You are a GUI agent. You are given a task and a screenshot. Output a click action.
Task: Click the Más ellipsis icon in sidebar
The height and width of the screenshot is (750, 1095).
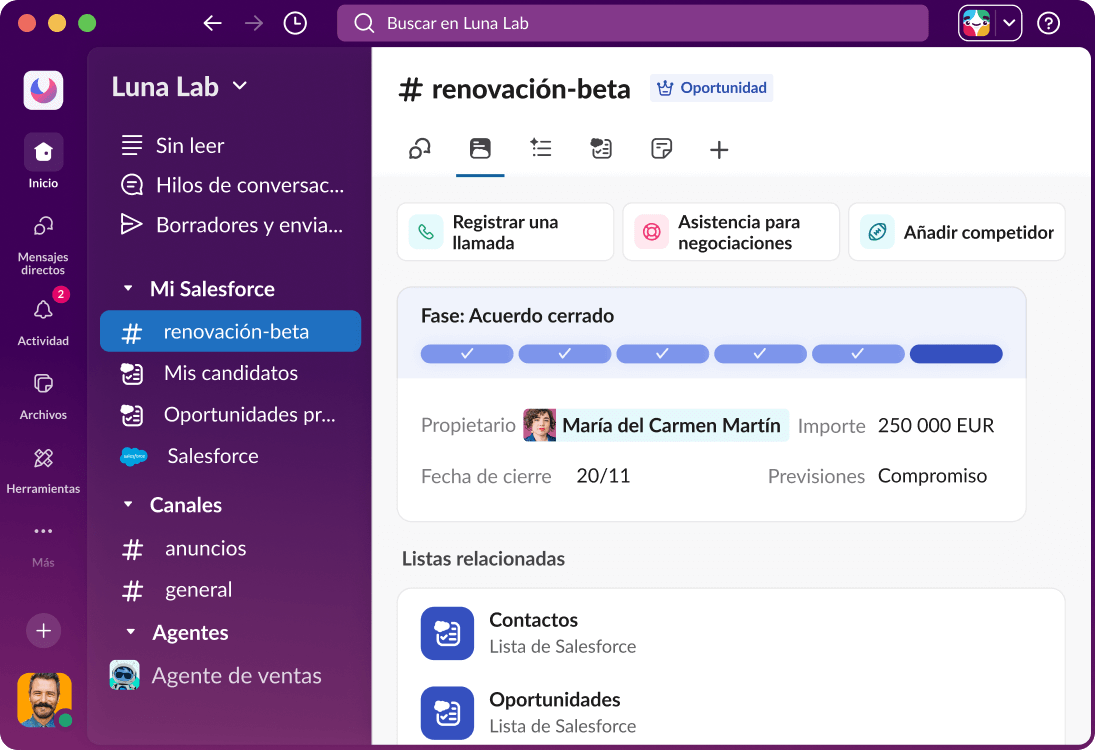pos(43,532)
